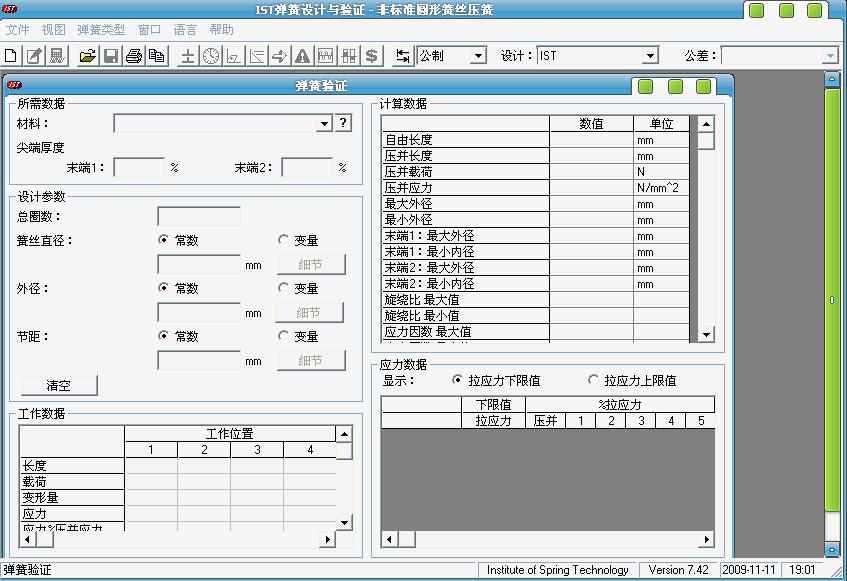Click the material help question mark button

pyautogui.click(x=343, y=123)
